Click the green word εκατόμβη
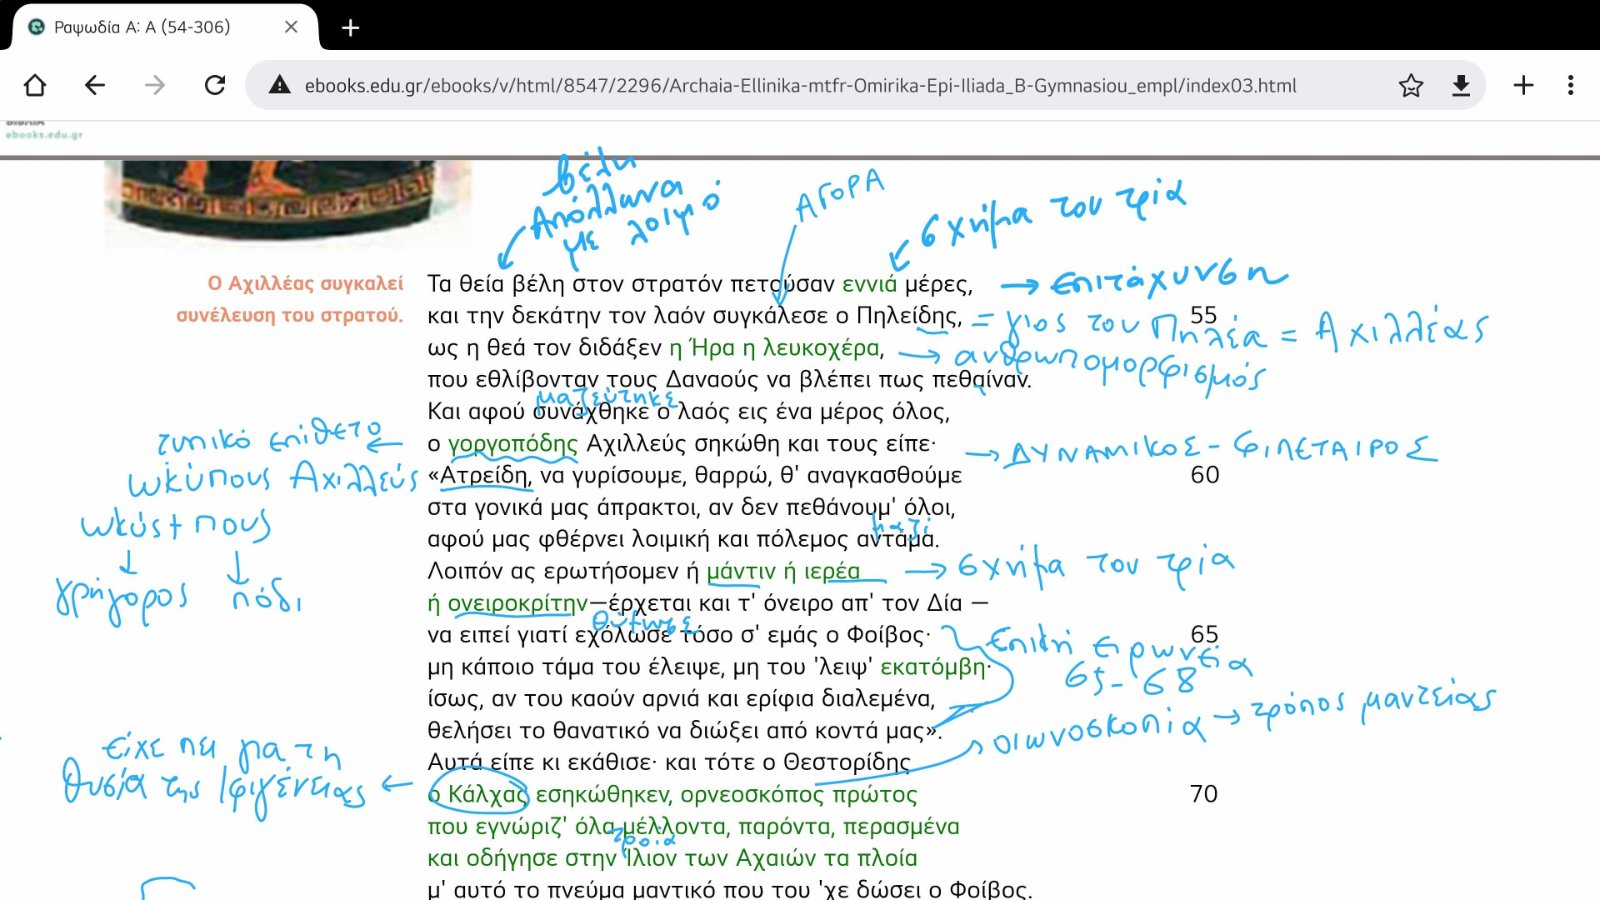This screenshot has width=1600, height=900. coord(933,667)
